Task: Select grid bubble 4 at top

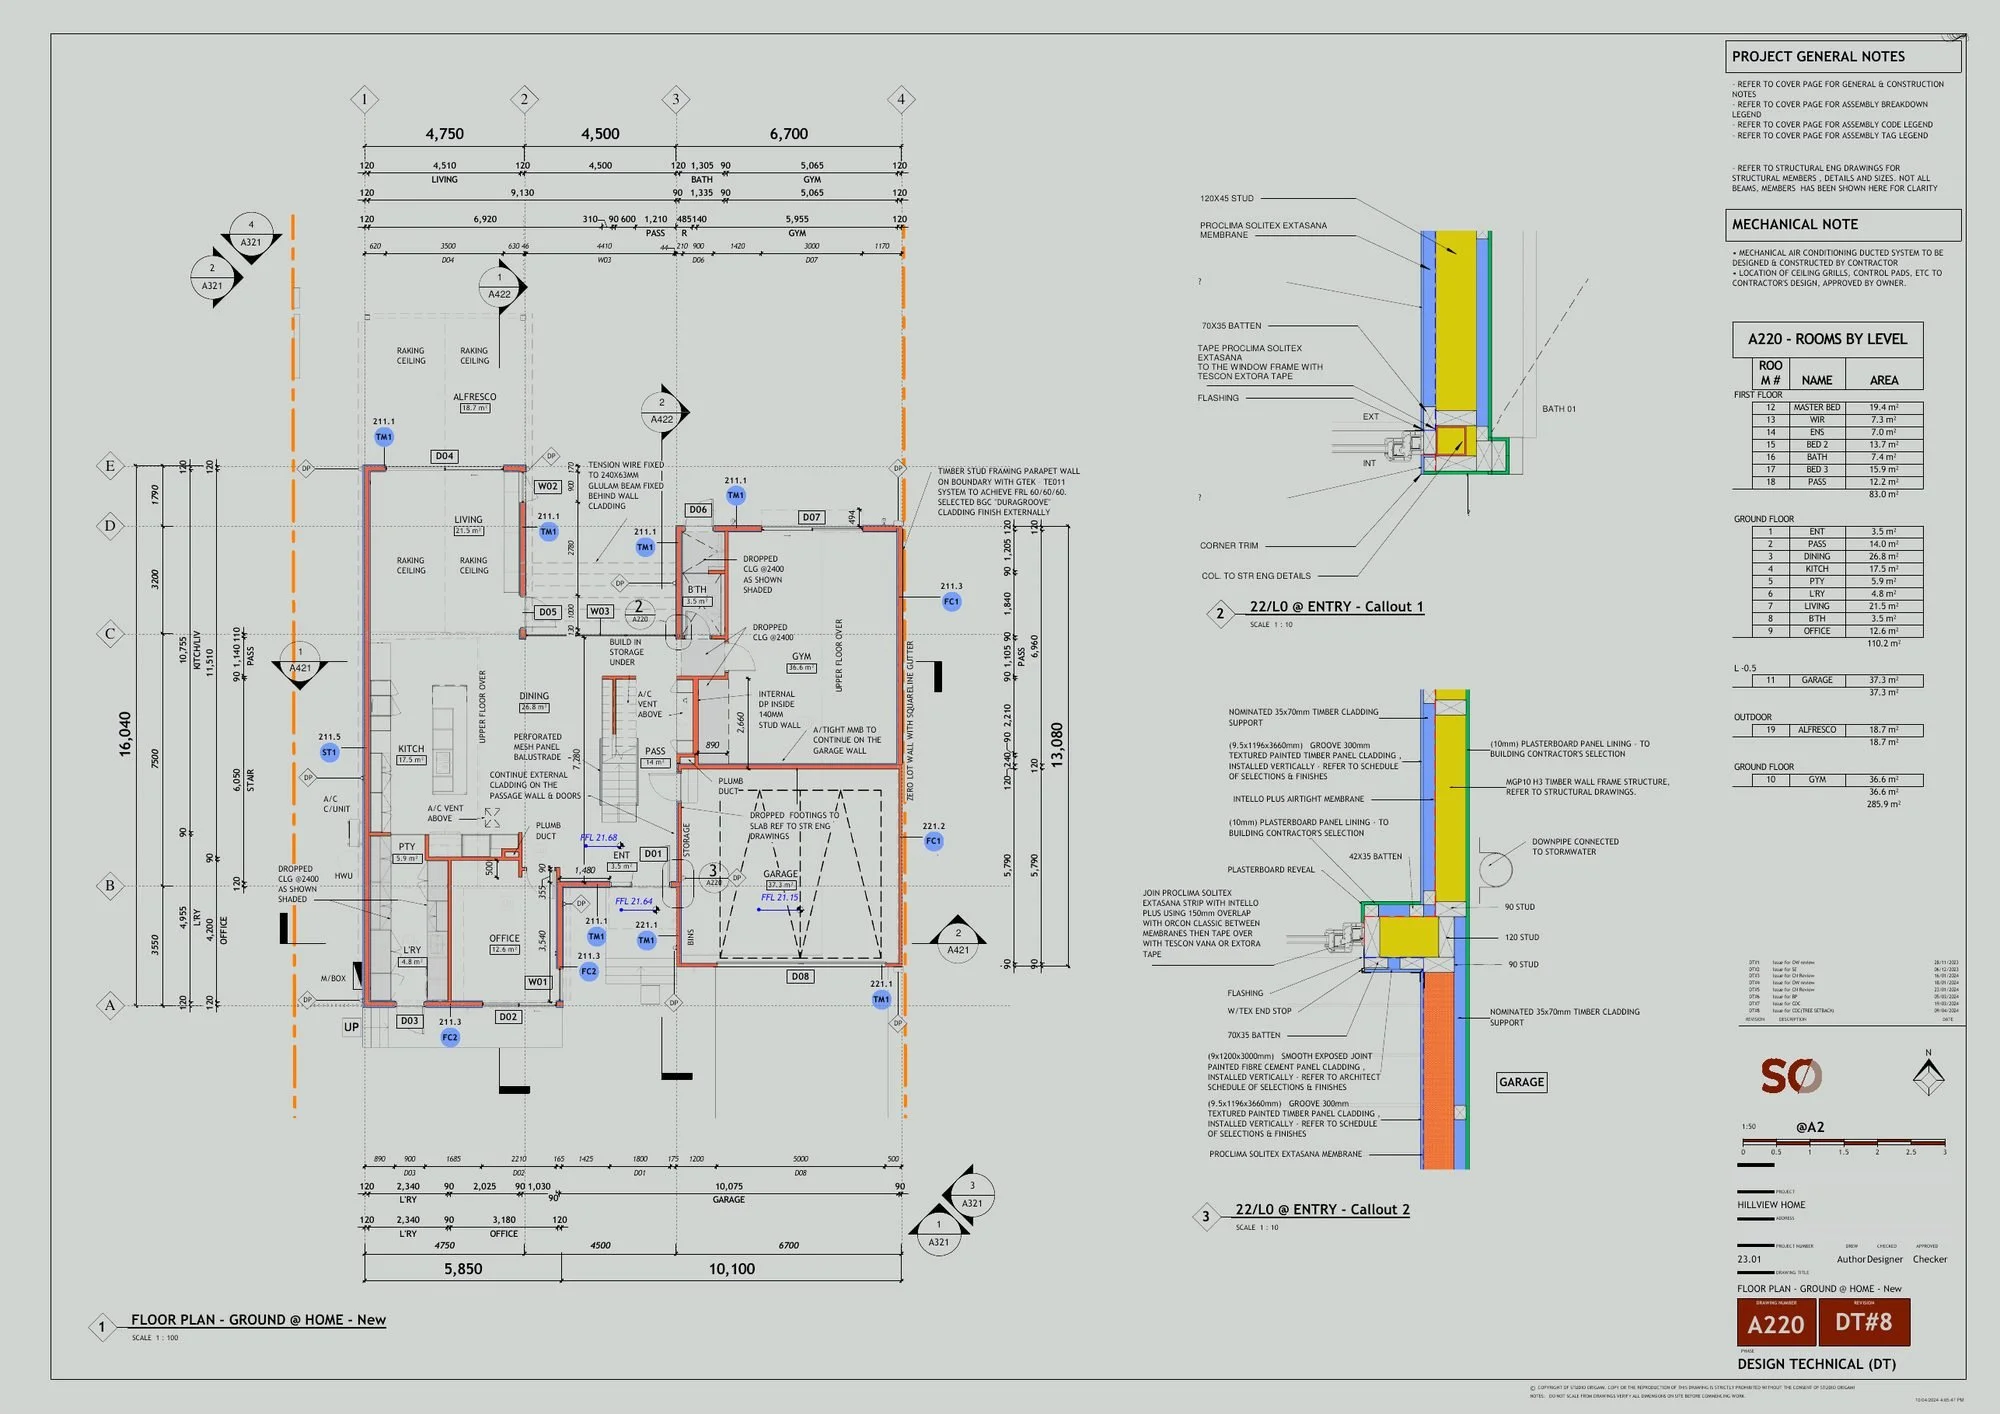Action: [901, 99]
